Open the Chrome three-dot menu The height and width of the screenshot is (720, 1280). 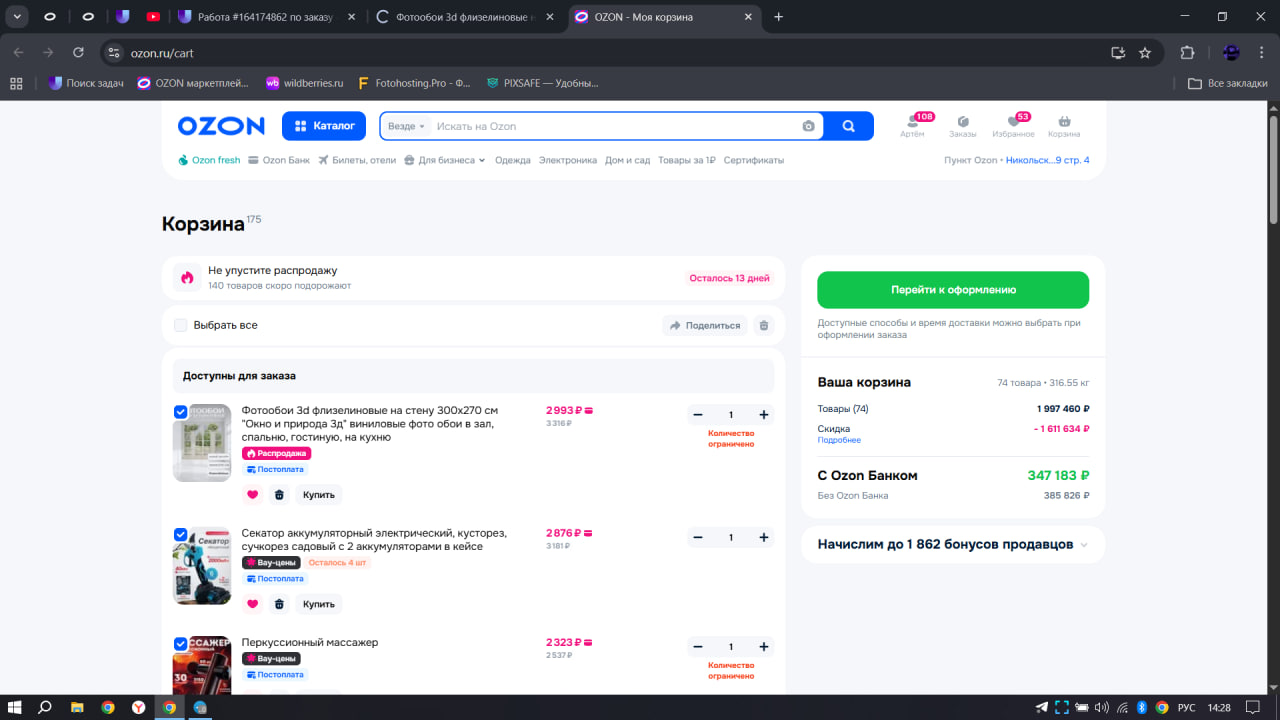[x=1263, y=53]
